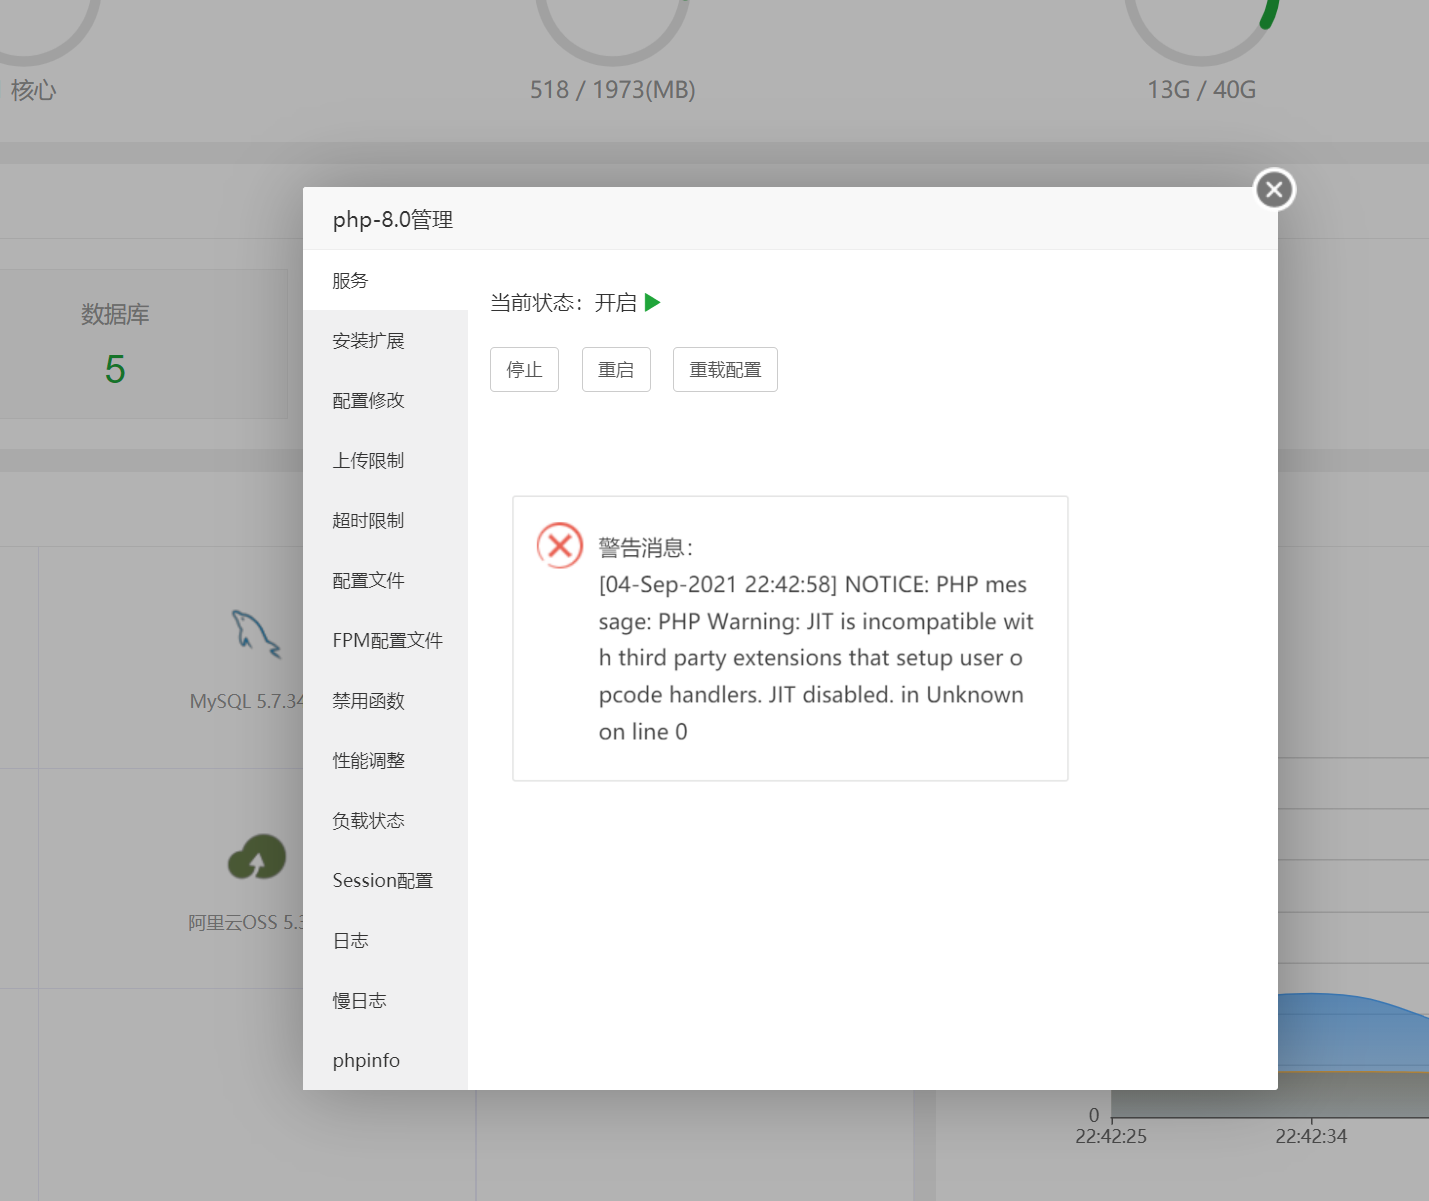Open the 配置文件 section
The width and height of the screenshot is (1429, 1201).
point(385,580)
